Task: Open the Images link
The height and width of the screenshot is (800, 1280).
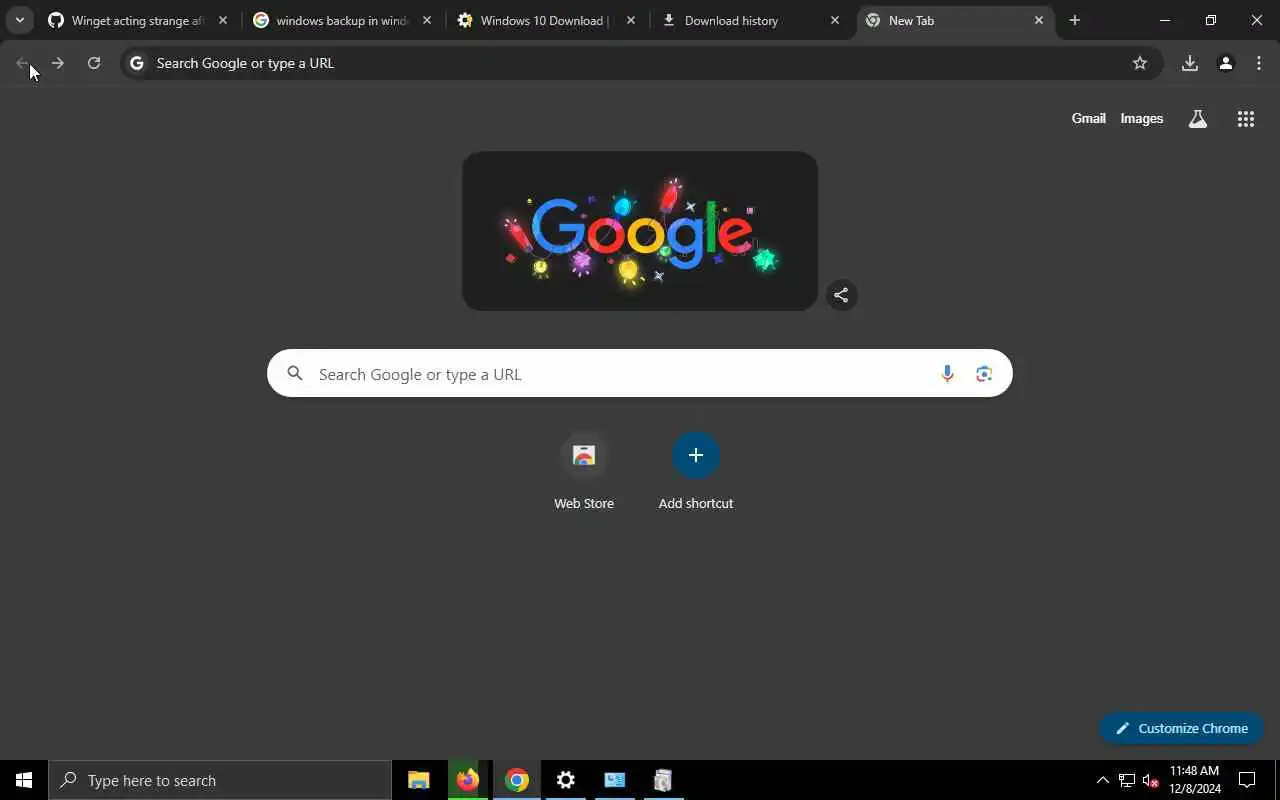Action: coord(1142,118)
